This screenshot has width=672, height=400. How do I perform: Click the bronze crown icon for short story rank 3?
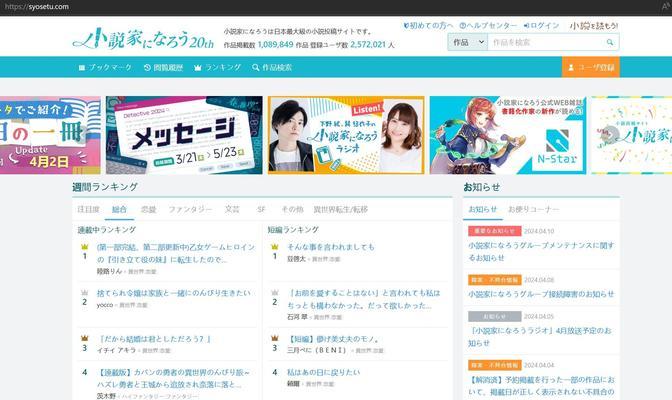tap(275, 338)
